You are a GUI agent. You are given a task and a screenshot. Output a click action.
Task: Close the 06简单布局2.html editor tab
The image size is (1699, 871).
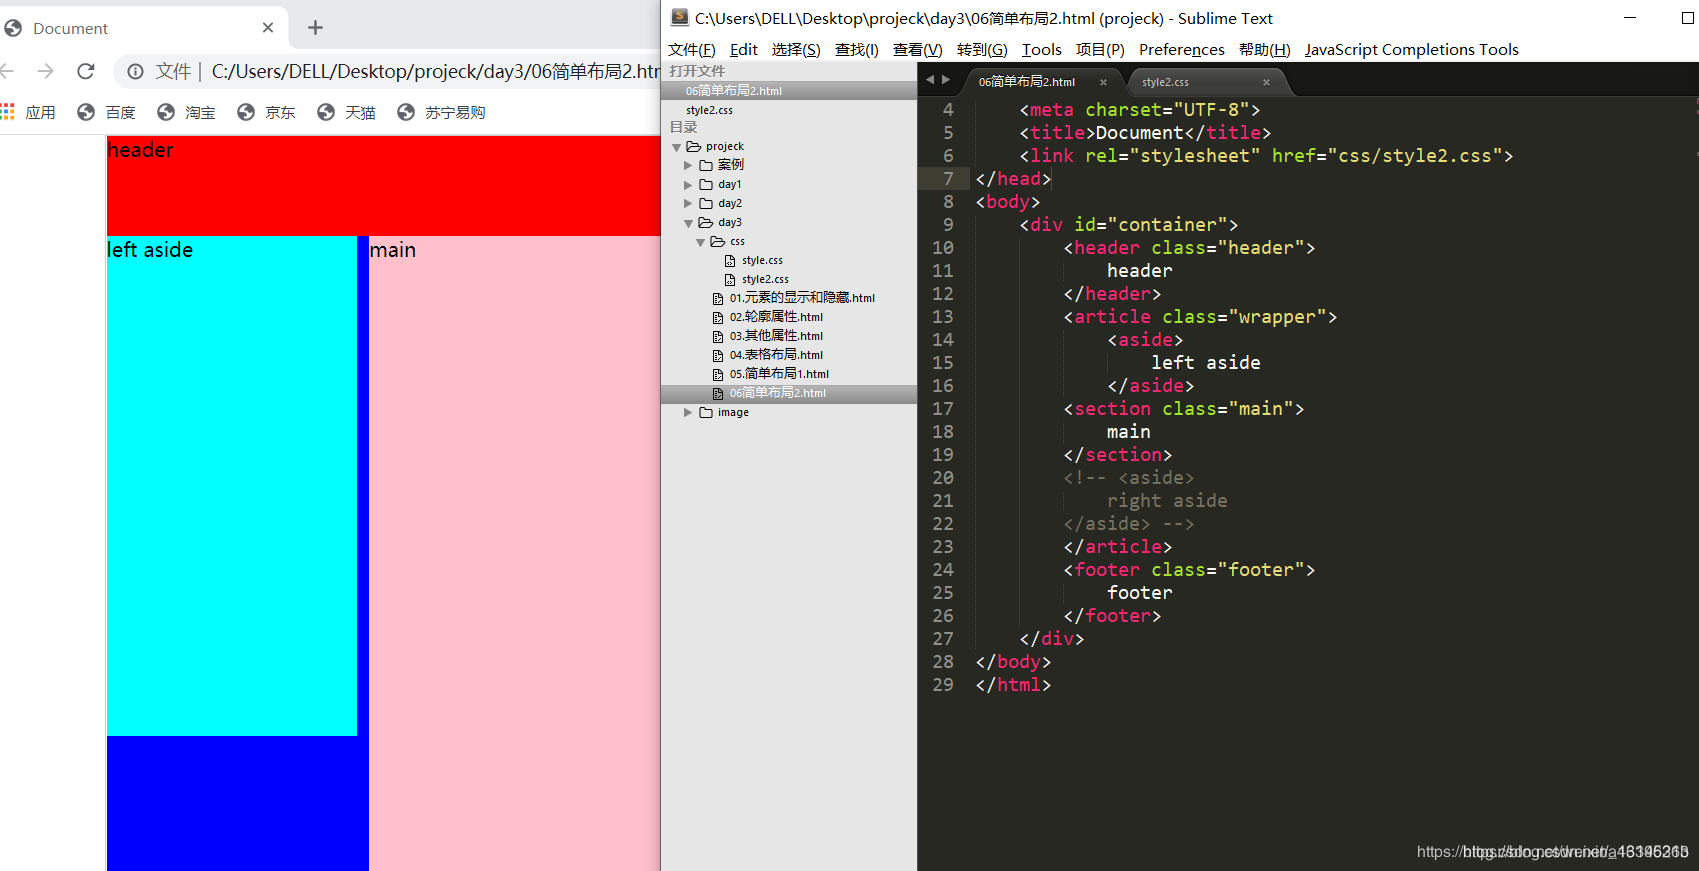coord(1104,82)
